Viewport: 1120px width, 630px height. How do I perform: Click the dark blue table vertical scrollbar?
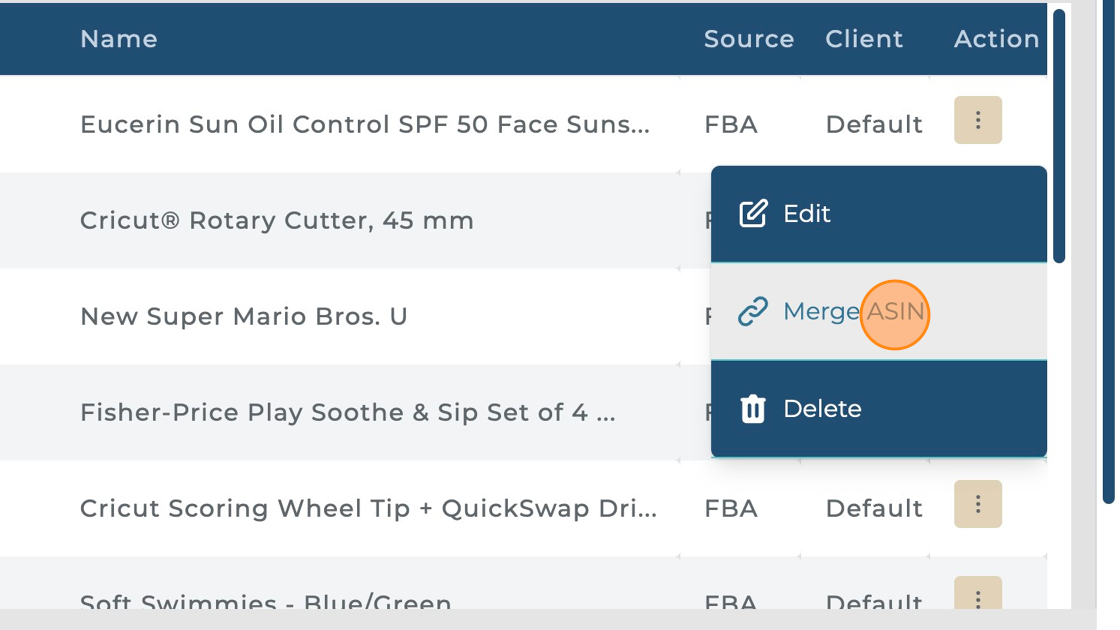(1059, 135)
